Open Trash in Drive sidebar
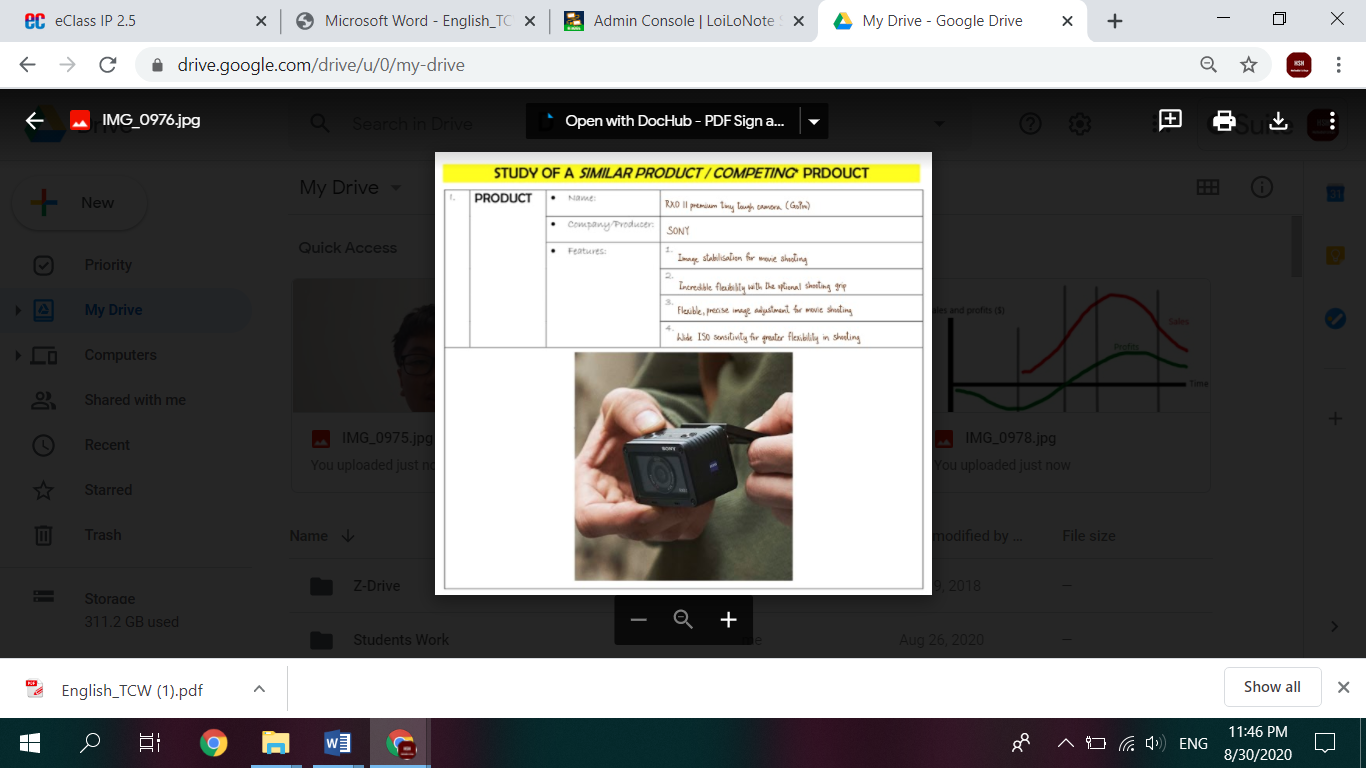The image size is (1366, 768). point(103,535)
